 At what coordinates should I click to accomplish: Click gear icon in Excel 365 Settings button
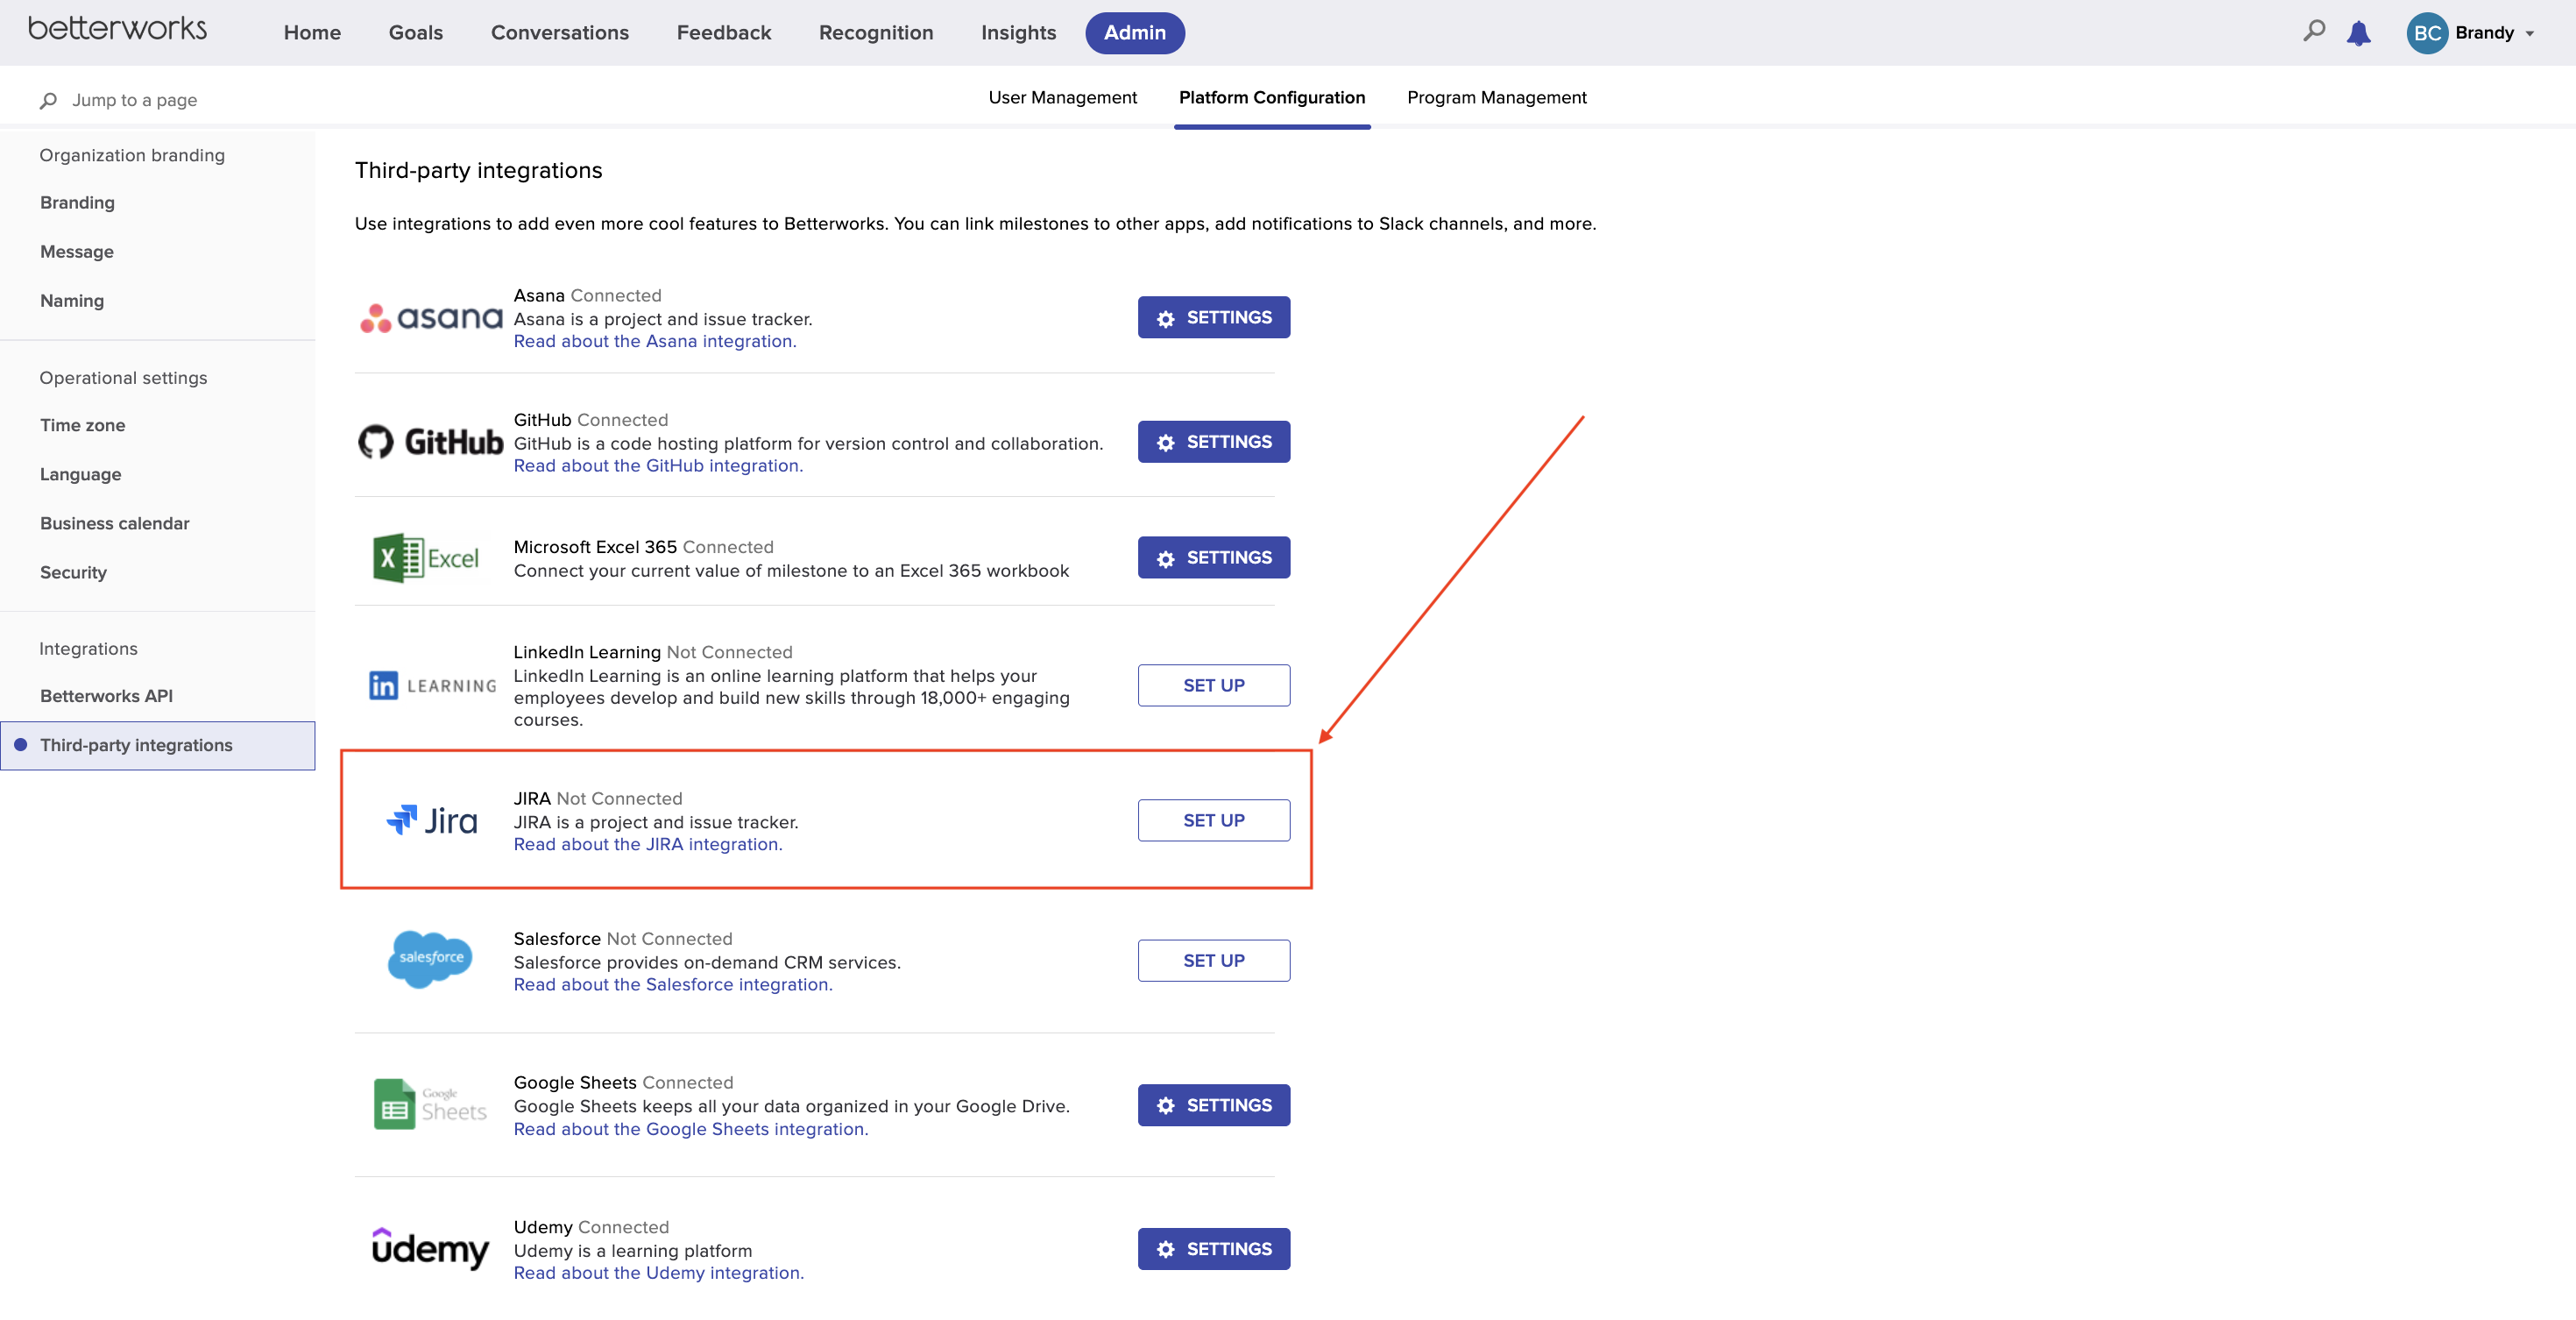pos(1166,559)
